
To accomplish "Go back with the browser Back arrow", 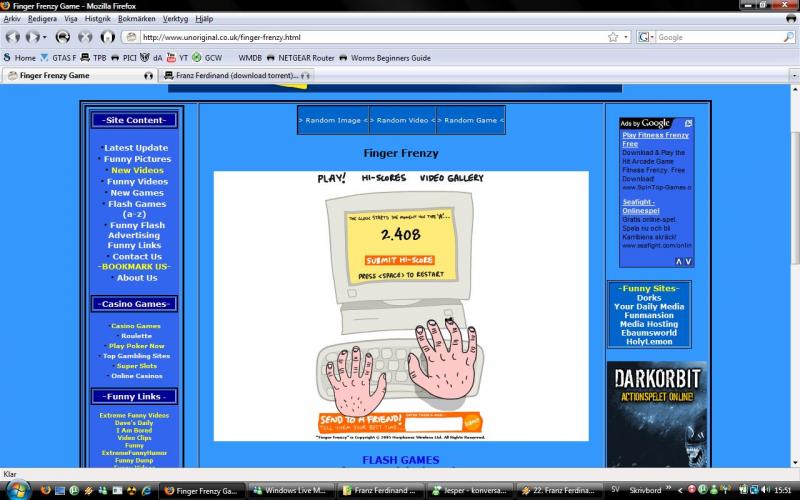I will click(13, 37).
